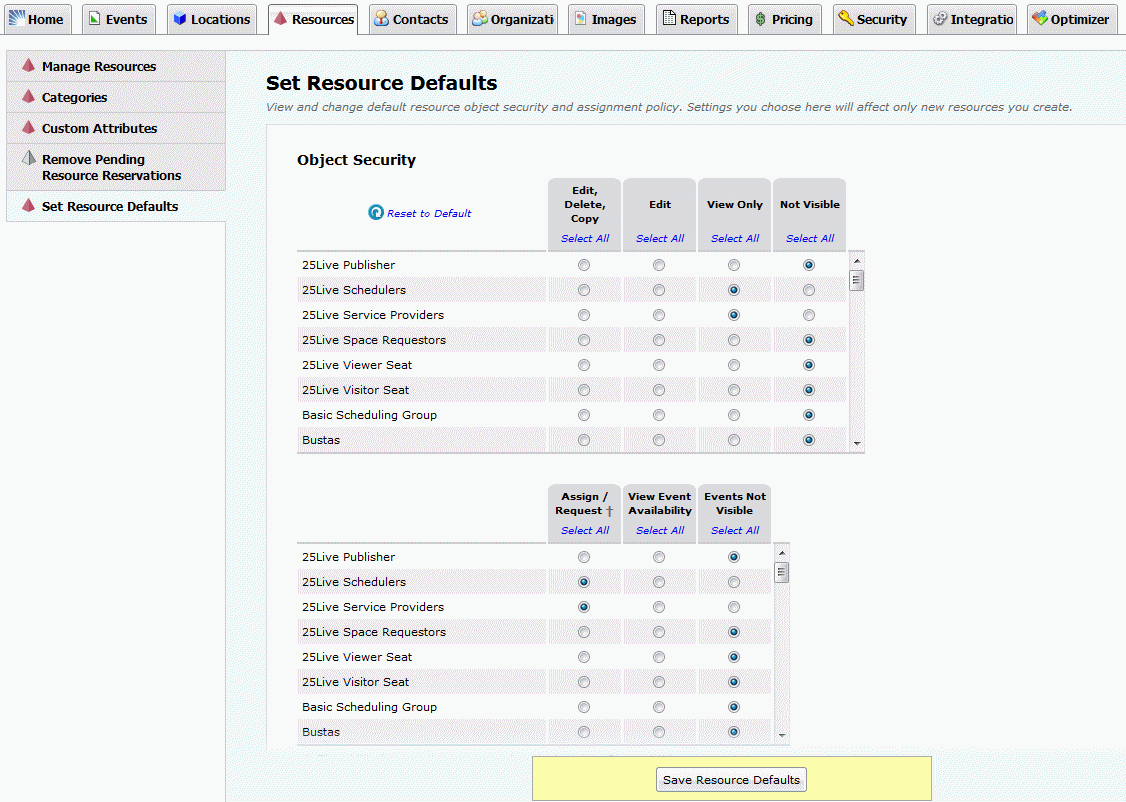This screenshot has height=802, width=1126.
Task: Click the Security key icon
Action: [846, 19]
